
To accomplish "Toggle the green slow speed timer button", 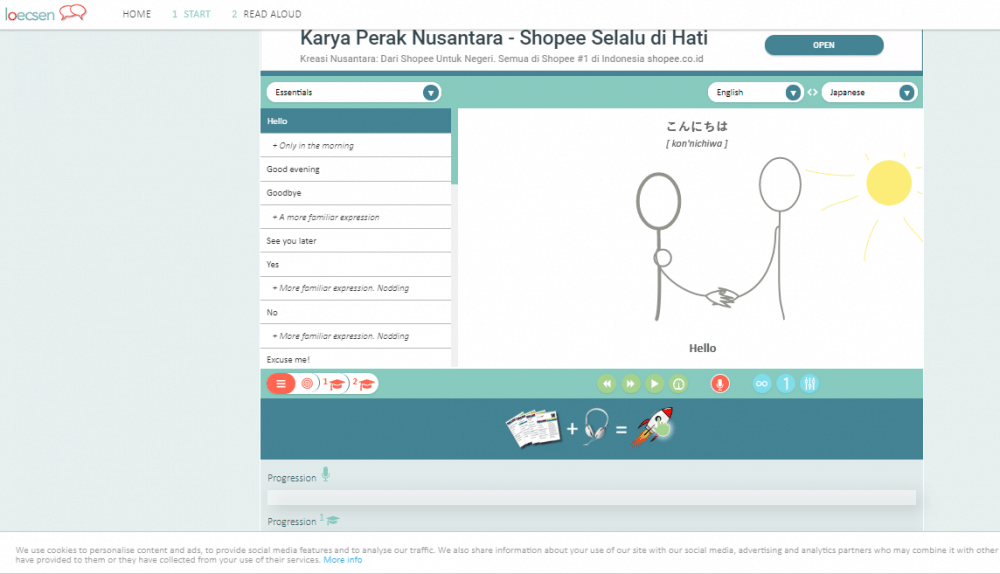I will click(x=678, y=383).
